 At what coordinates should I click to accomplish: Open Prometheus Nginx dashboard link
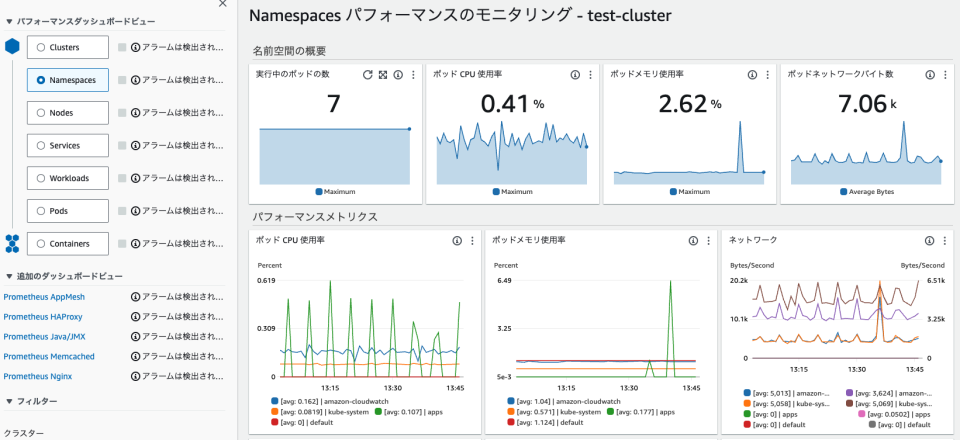[x=38, y=376]
